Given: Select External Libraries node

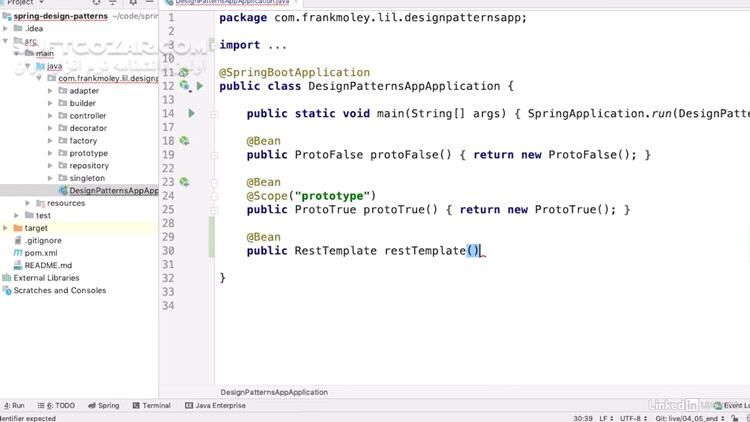Looking at the screenshot, I should pos(46,278).
